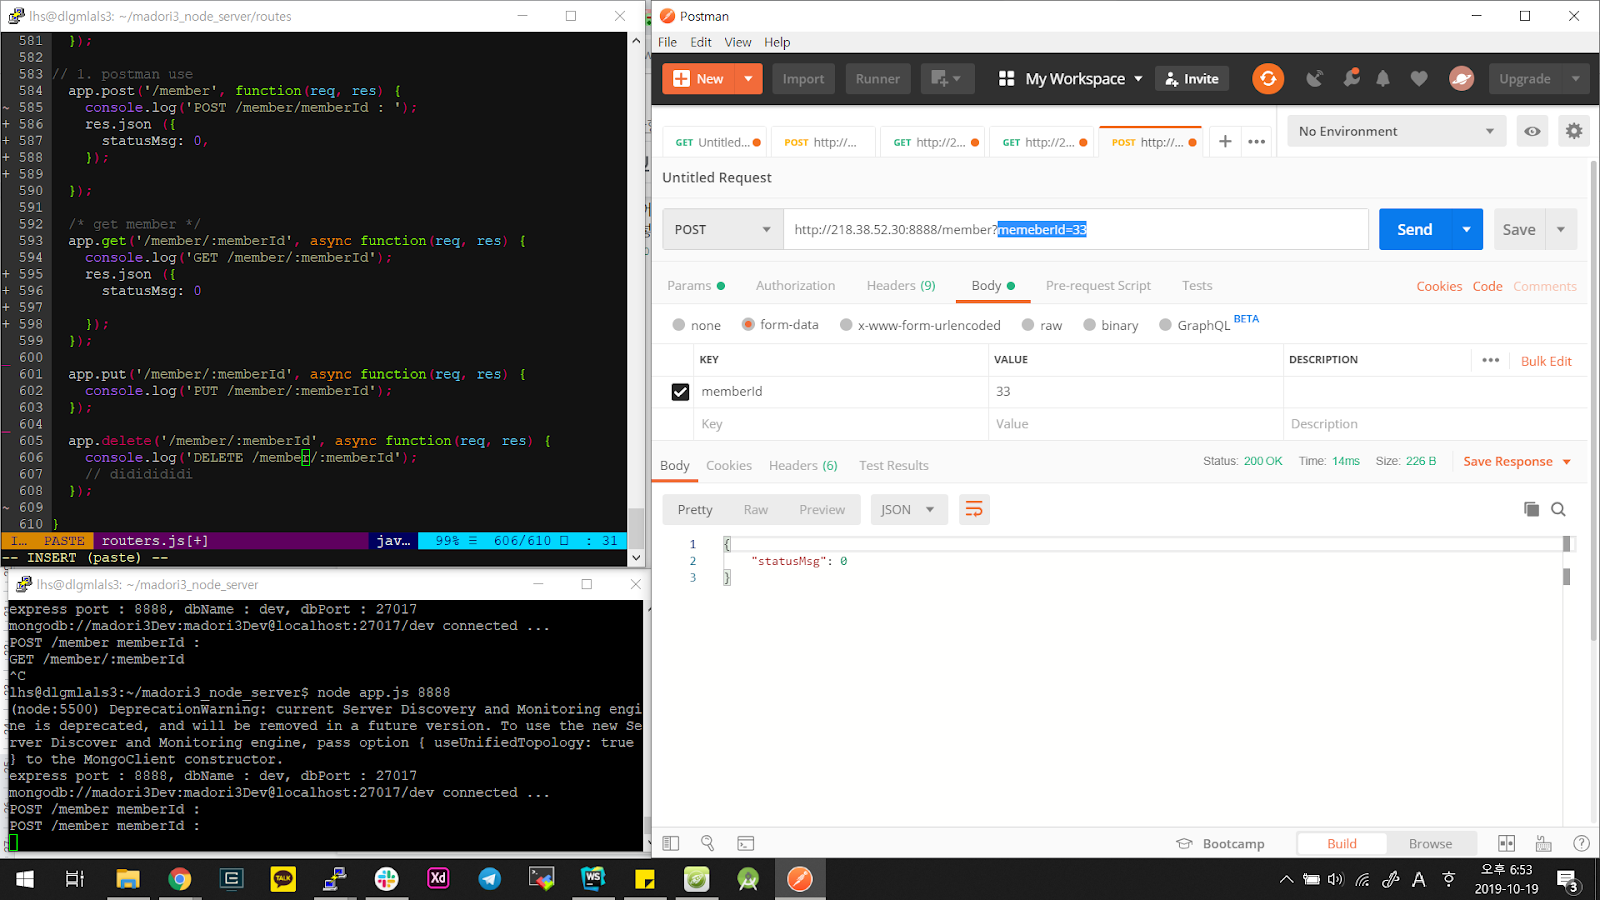Image resolution: width=1600 pixels, height=900 pixels.
Task: Open the help question-mark icon
Action: 1581,843
